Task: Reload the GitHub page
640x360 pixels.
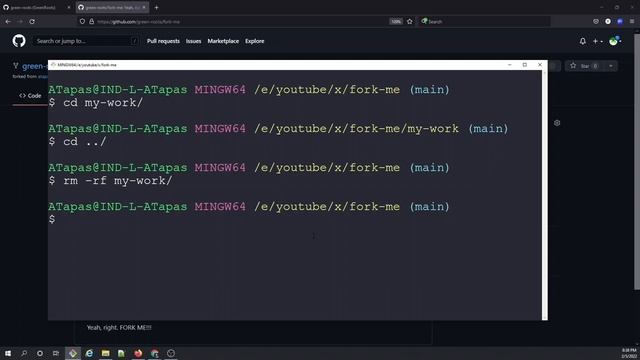Action: point(32,21)
